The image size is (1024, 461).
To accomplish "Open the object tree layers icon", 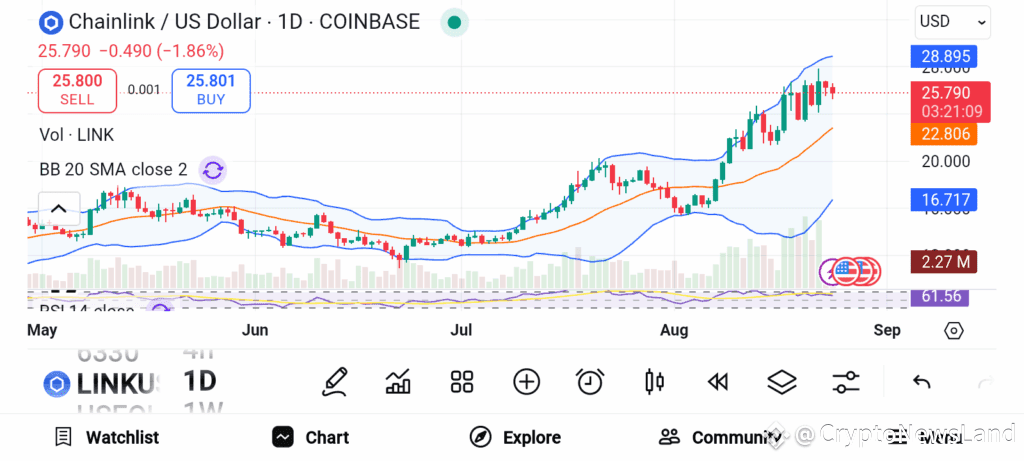I will [x=782, y=382].
